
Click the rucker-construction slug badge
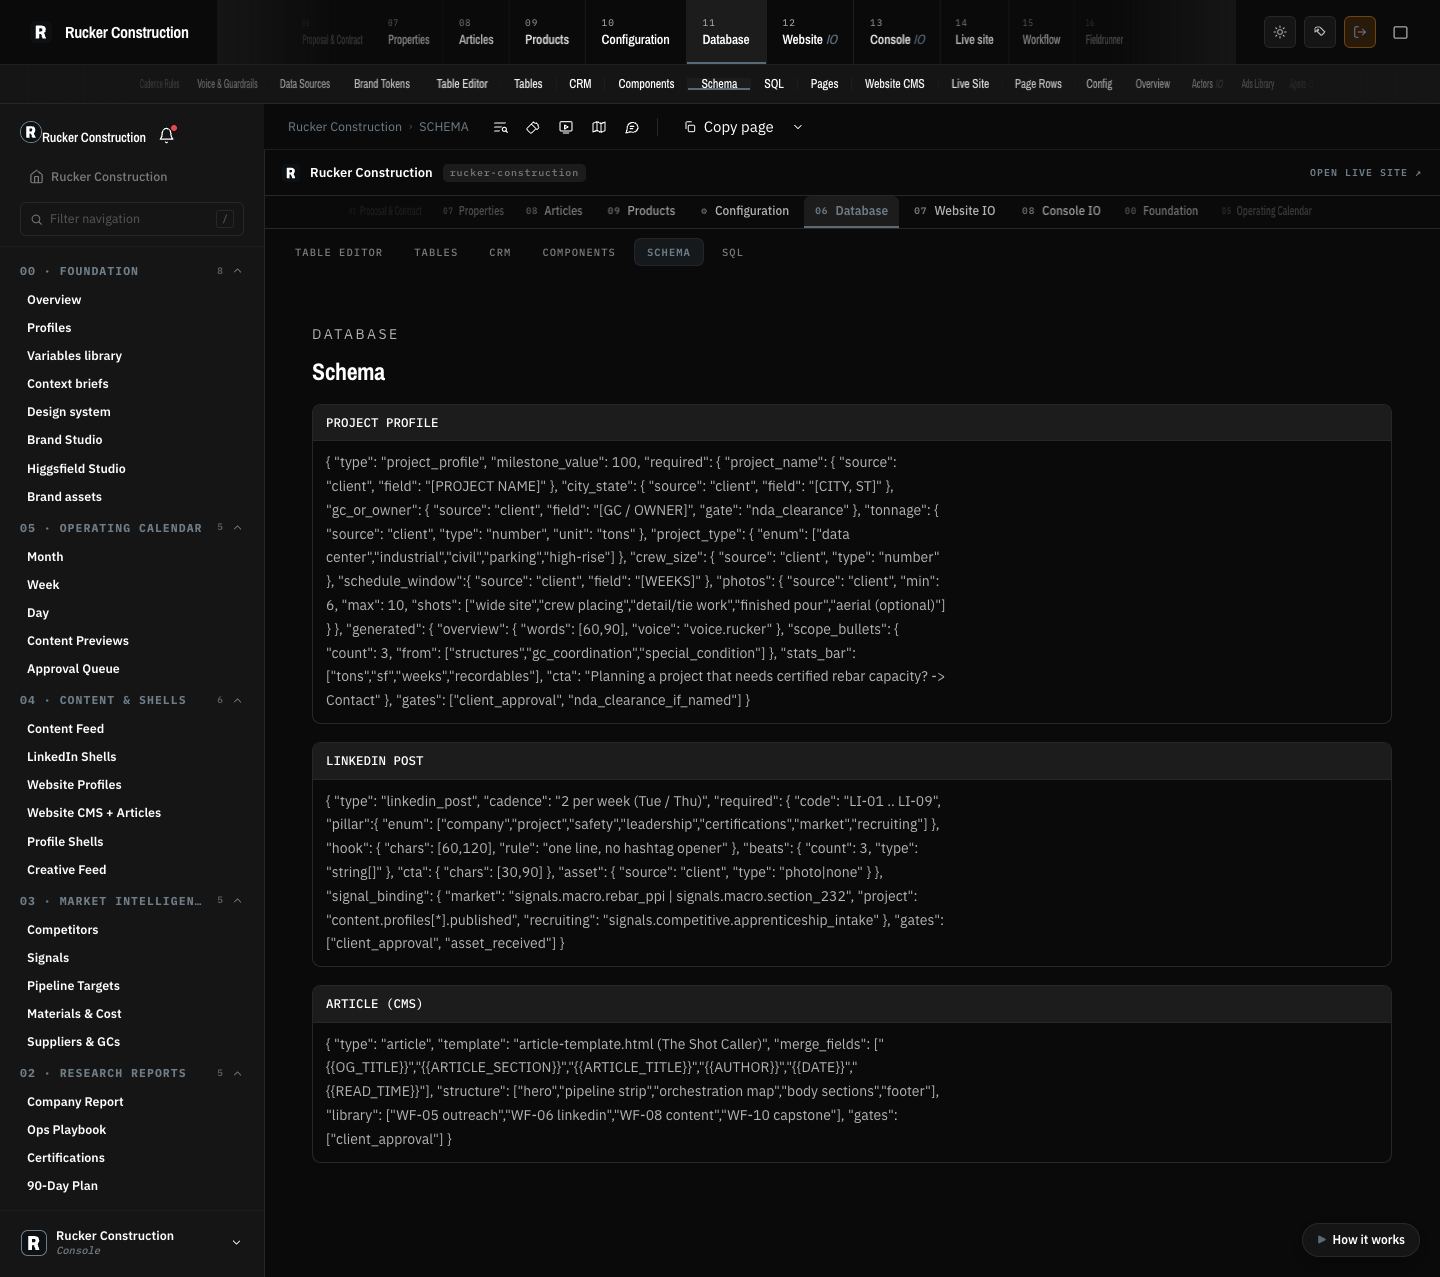coord(514,173)
